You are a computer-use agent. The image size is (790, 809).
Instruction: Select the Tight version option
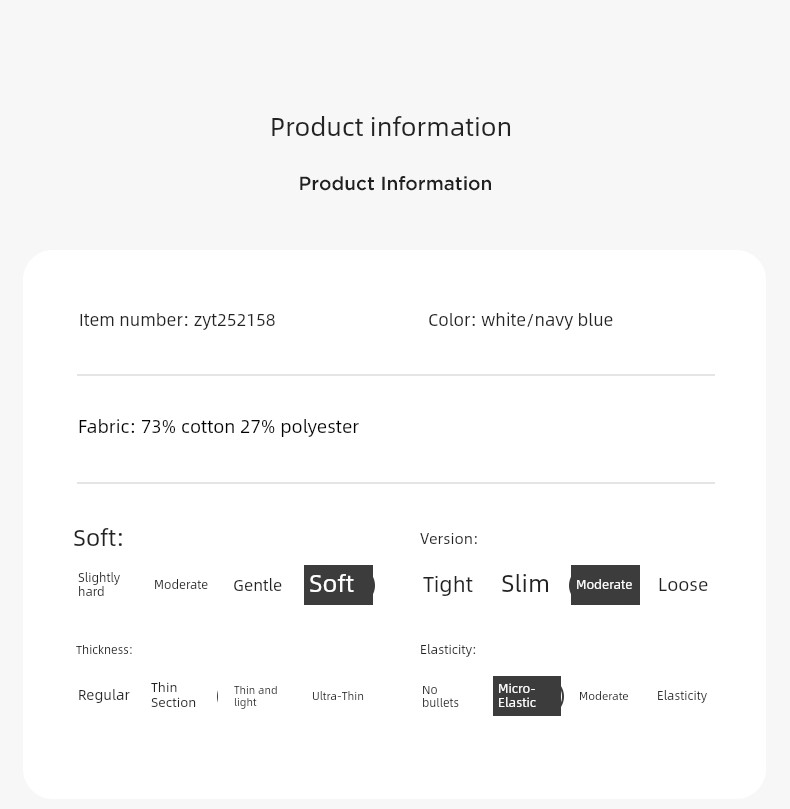click(x=448, y=585)
